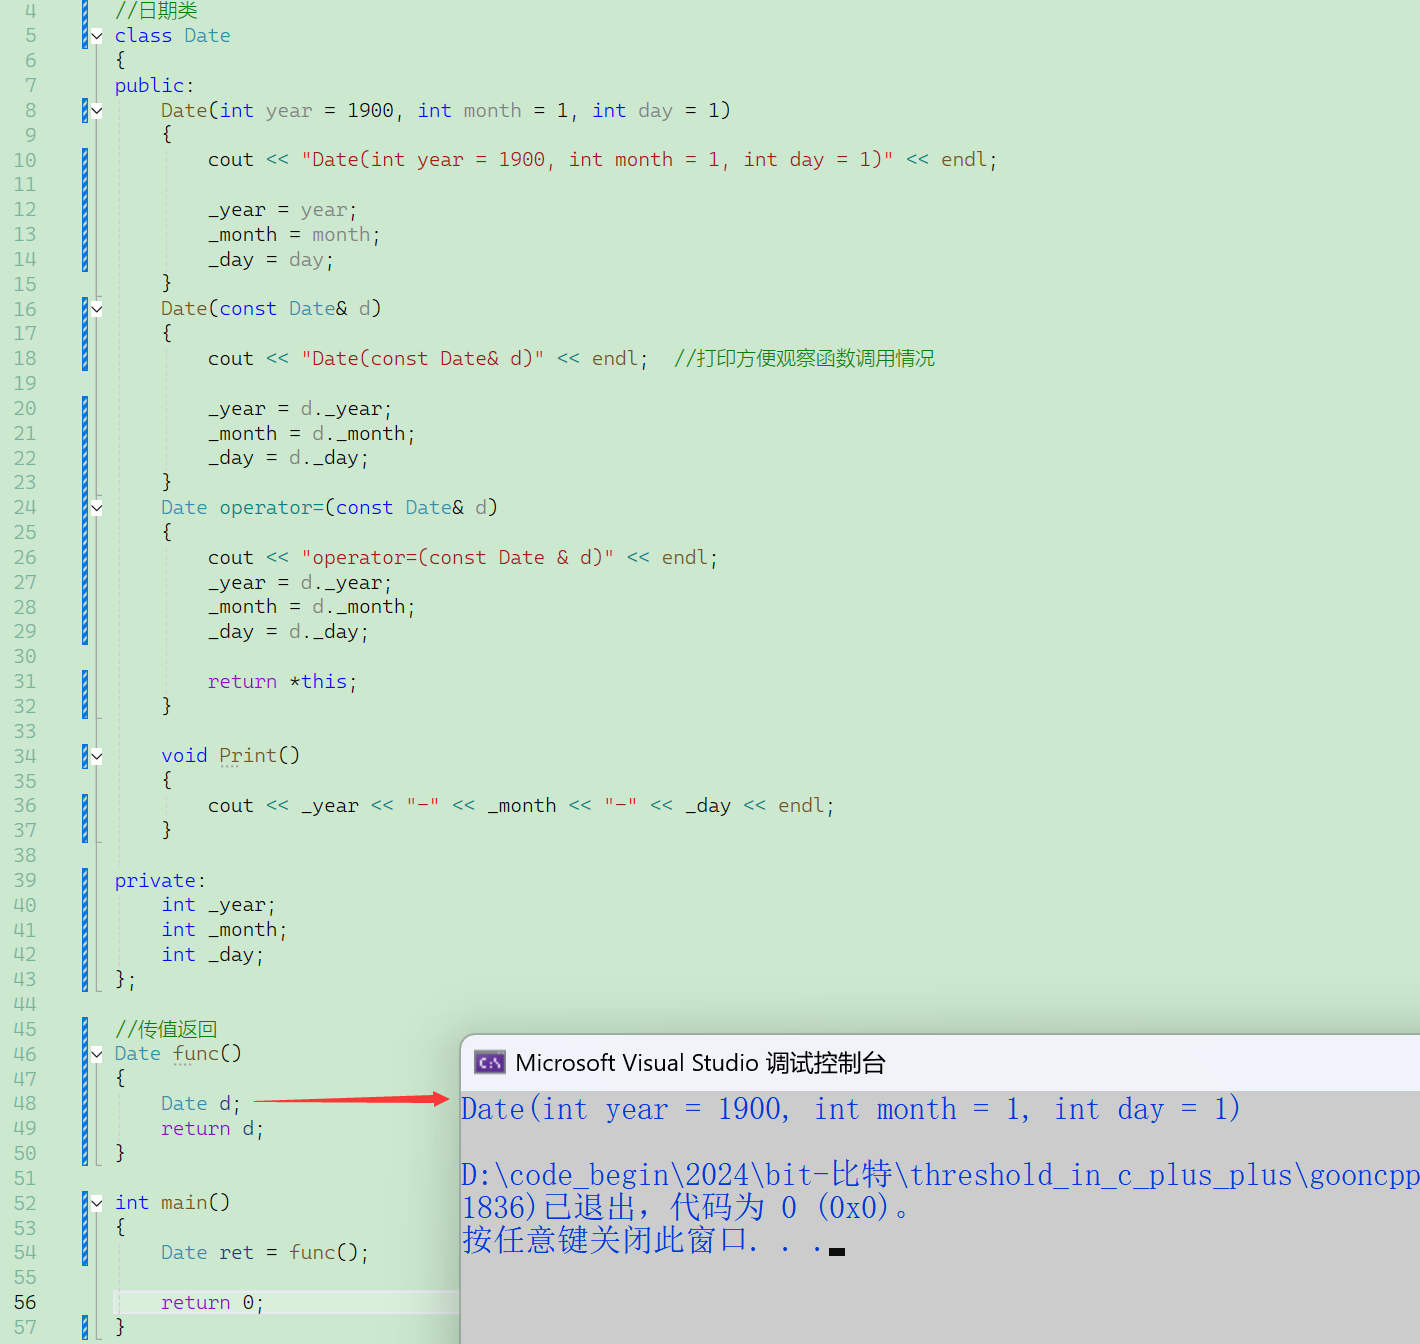Click the console icon in debug console title

coord(490,1062)
